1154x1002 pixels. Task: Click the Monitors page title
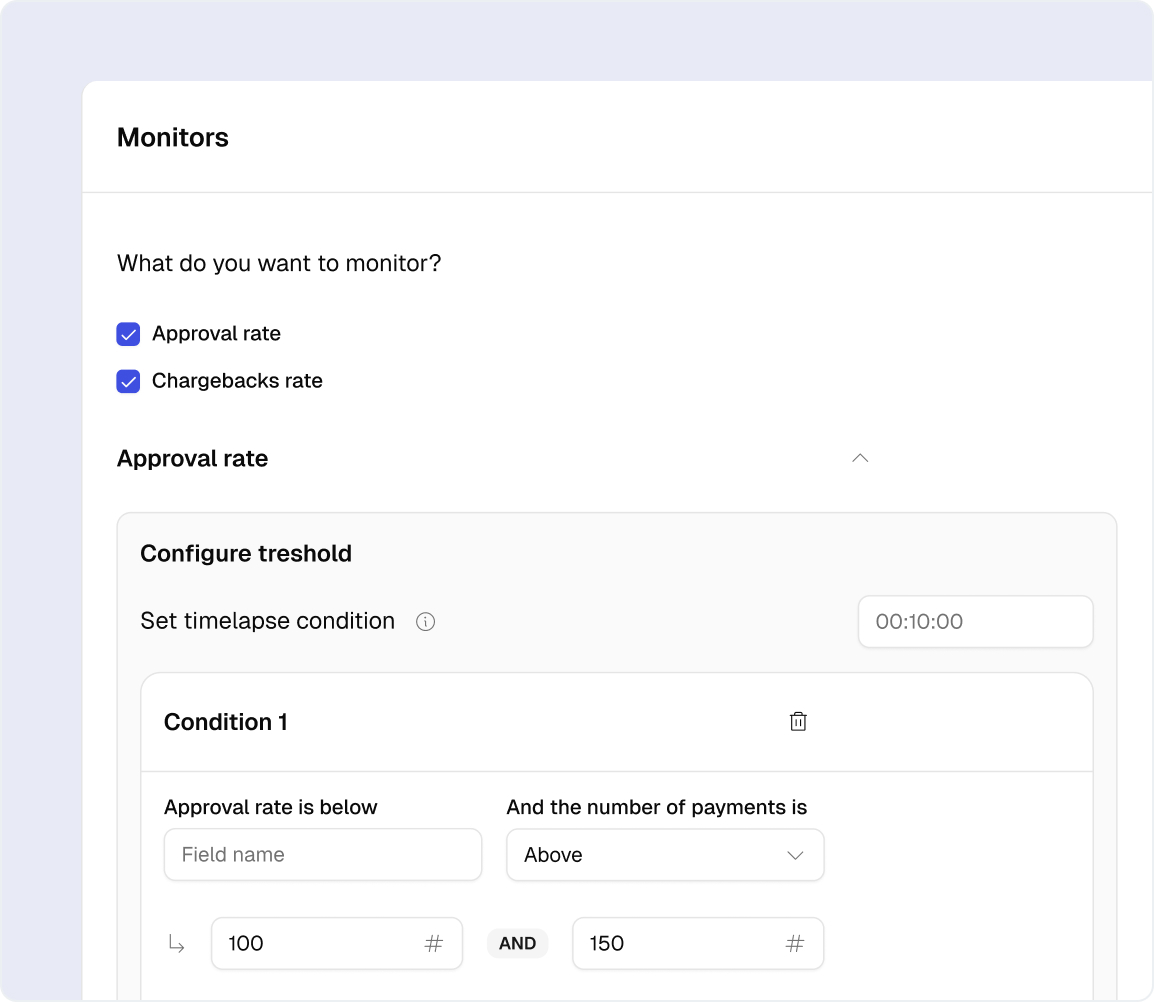[173, 138]
